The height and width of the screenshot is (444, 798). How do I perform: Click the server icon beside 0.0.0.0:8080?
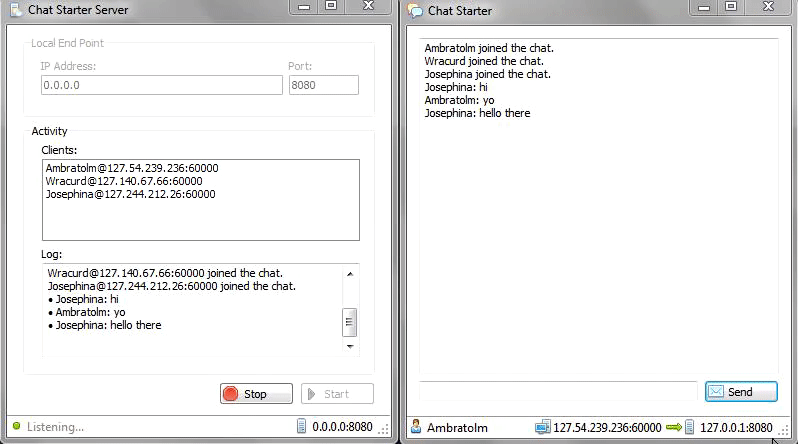[301, 426]
